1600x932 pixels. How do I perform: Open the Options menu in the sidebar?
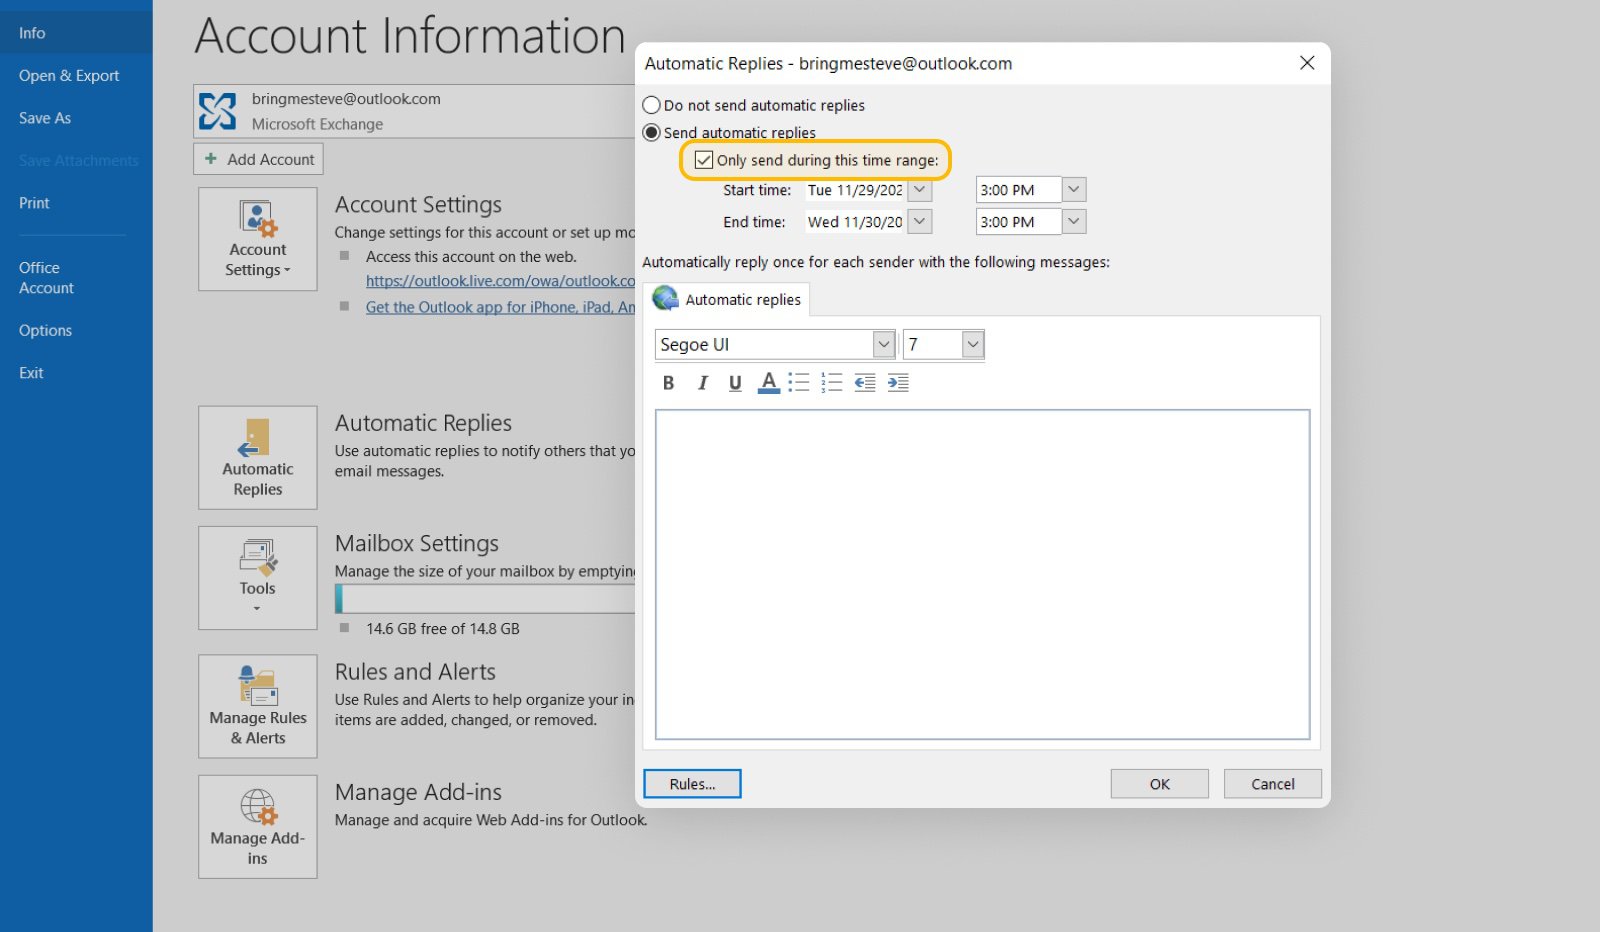click(45, 330)
